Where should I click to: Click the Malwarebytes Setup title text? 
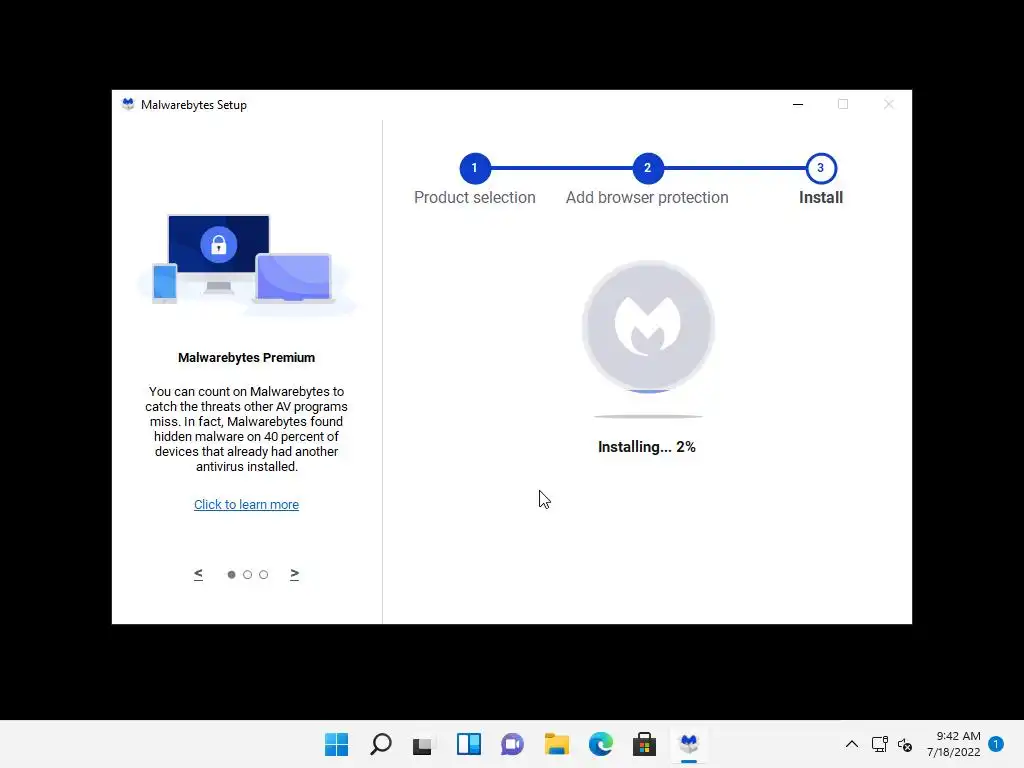[194, 104]
